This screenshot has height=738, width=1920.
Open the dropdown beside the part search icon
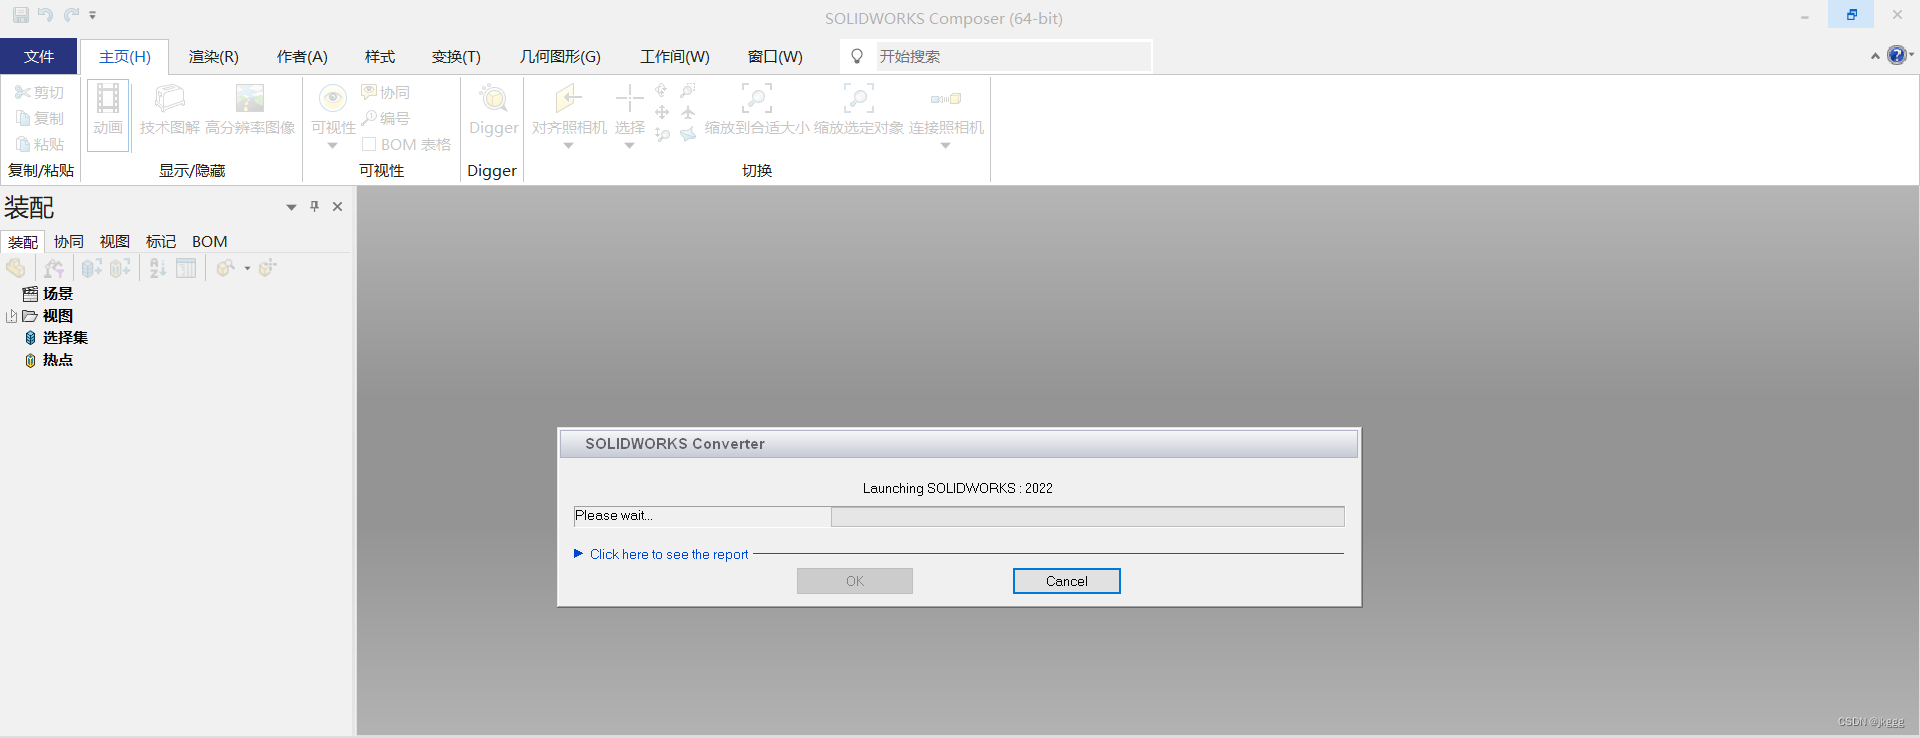(247, 268)
